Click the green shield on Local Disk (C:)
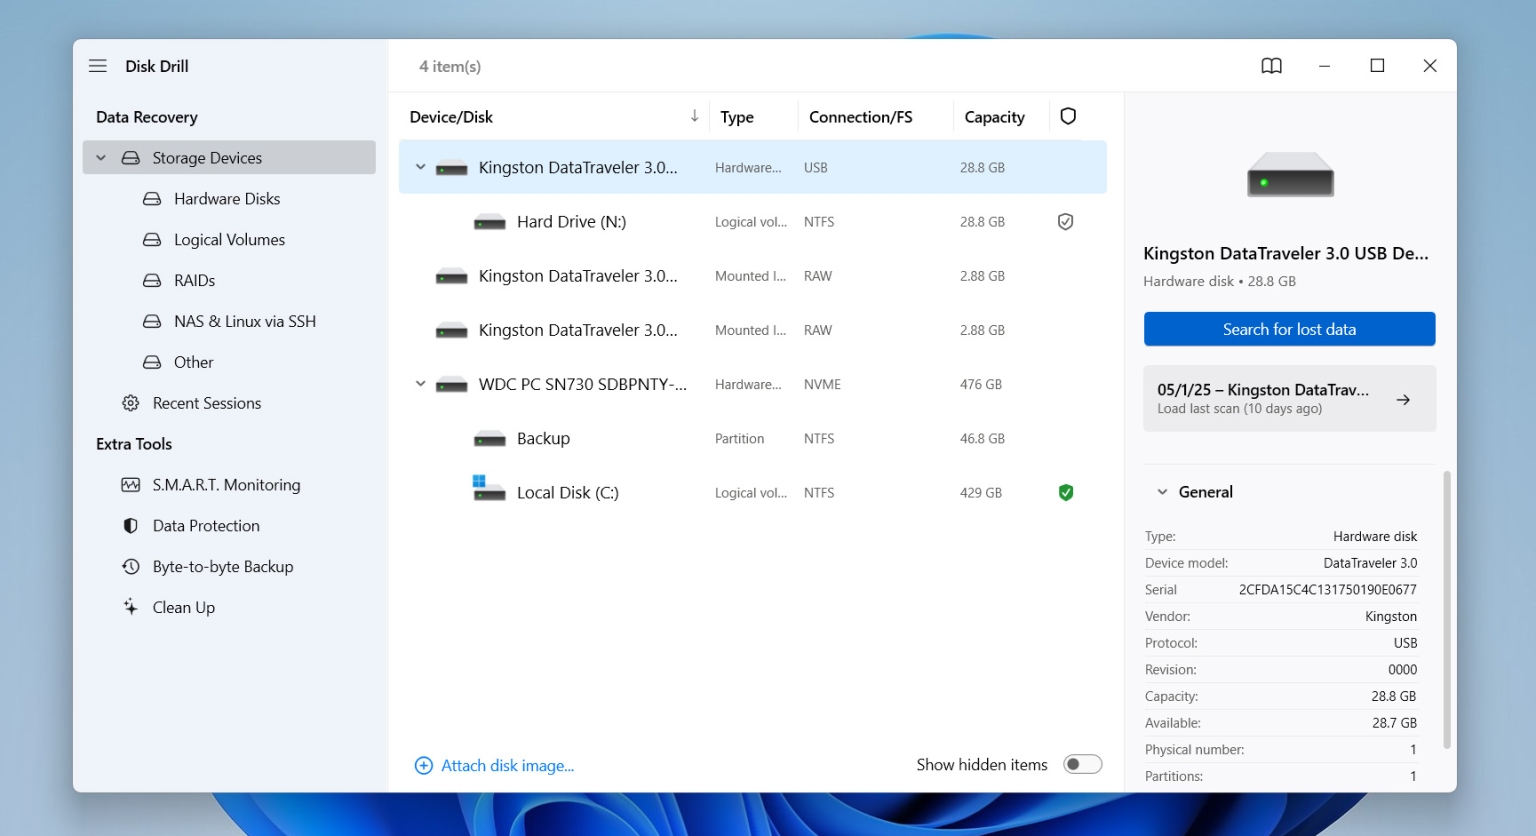1536x836 pixels. [1065, 492]
